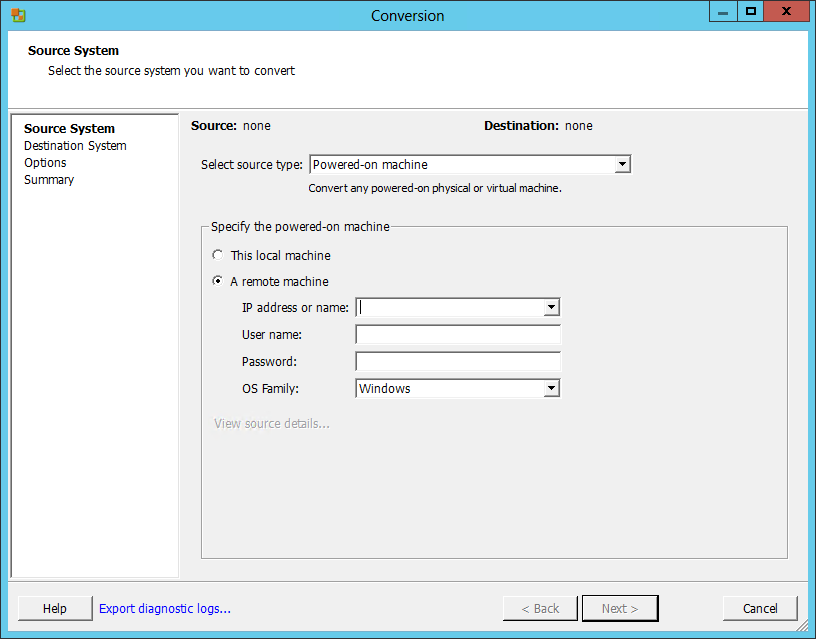The height and width of the screenshot is (639, 816).
Task: Expand the IP address or name dropdown arrow
Action: (x=552, y=308)
